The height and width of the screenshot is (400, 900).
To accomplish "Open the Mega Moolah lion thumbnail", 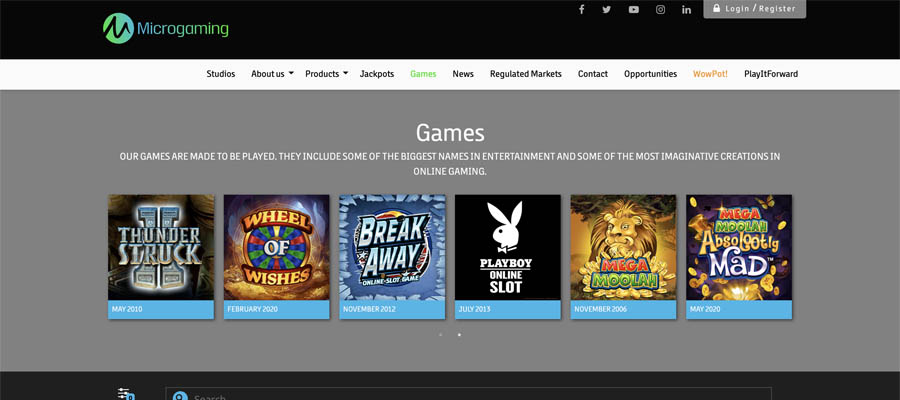I will [623, 247].
